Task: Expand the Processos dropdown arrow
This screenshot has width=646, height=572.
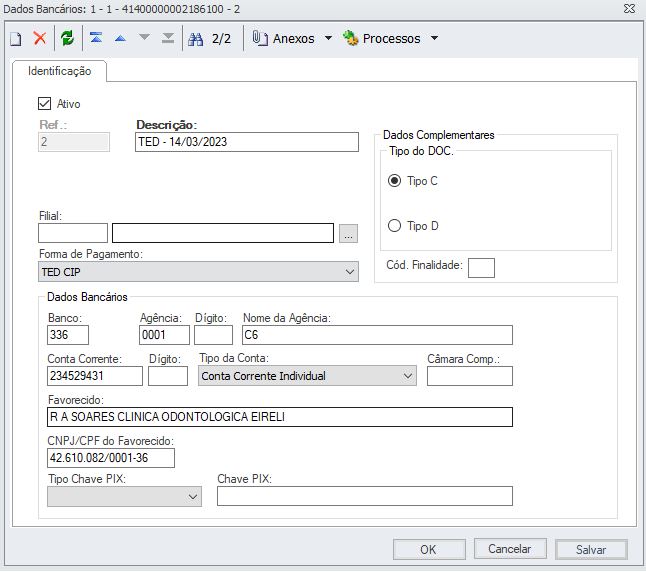Action: pyautogui.click(x=434, y=39)
